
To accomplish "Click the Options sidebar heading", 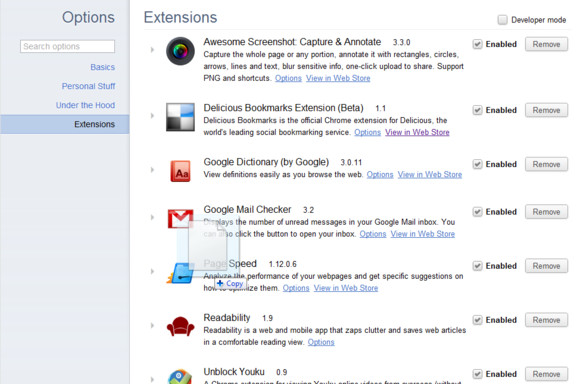I will 88,17.
